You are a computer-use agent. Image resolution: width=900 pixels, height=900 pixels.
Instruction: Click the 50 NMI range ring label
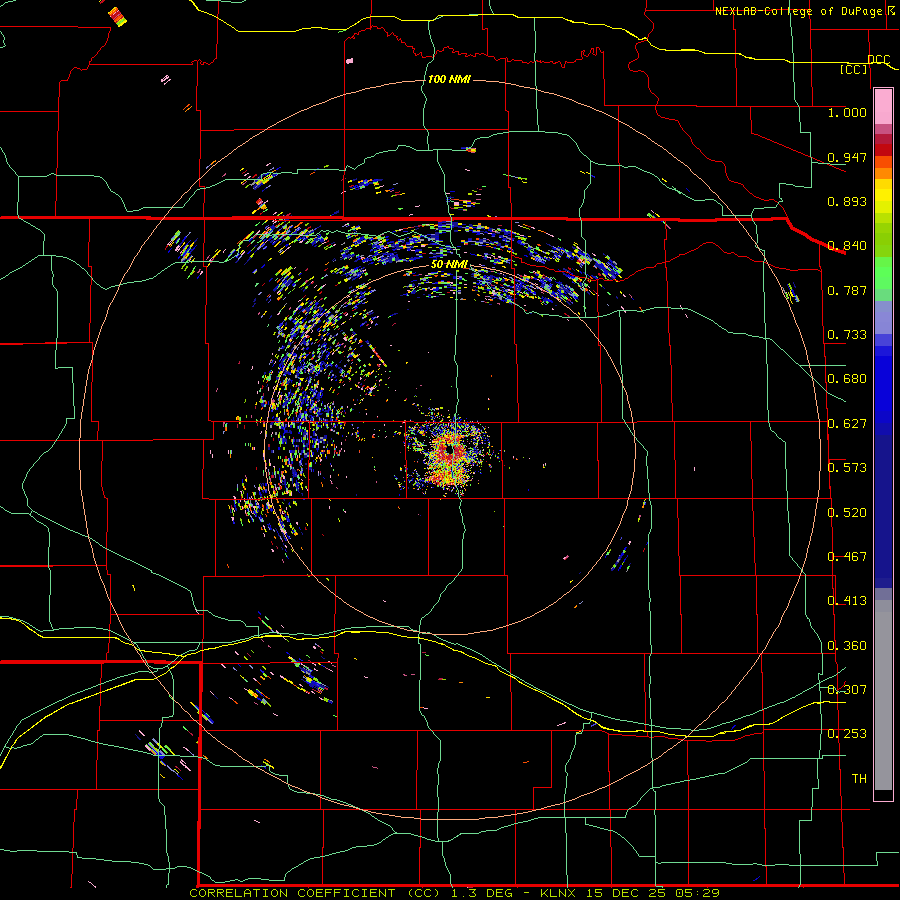pos(449,265)
